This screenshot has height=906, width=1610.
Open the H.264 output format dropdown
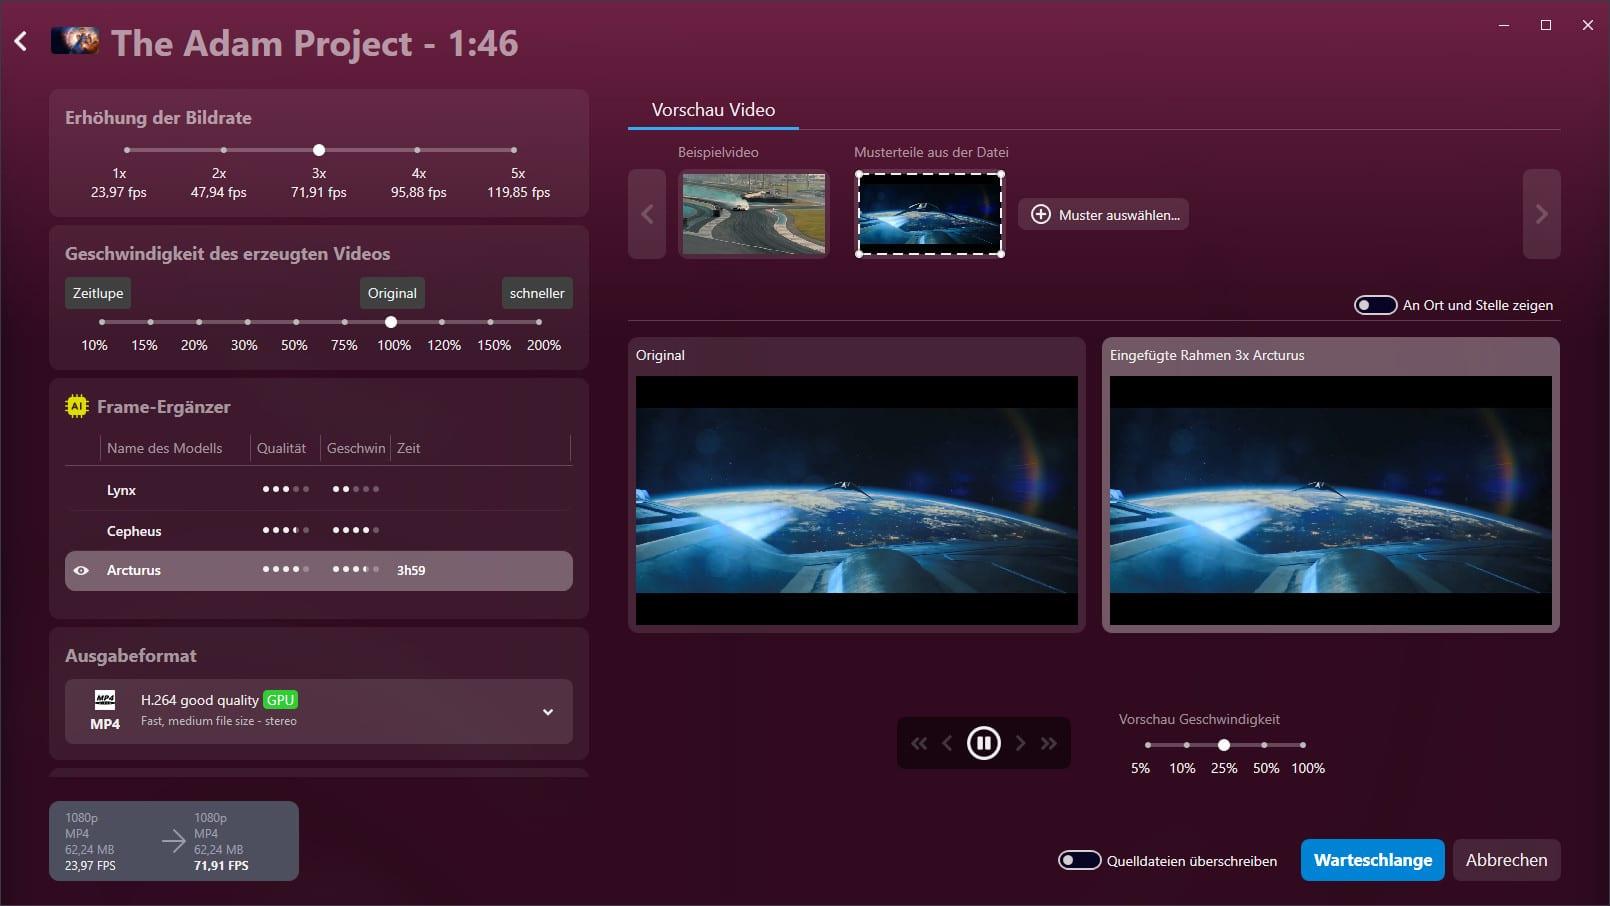[547, 711]
